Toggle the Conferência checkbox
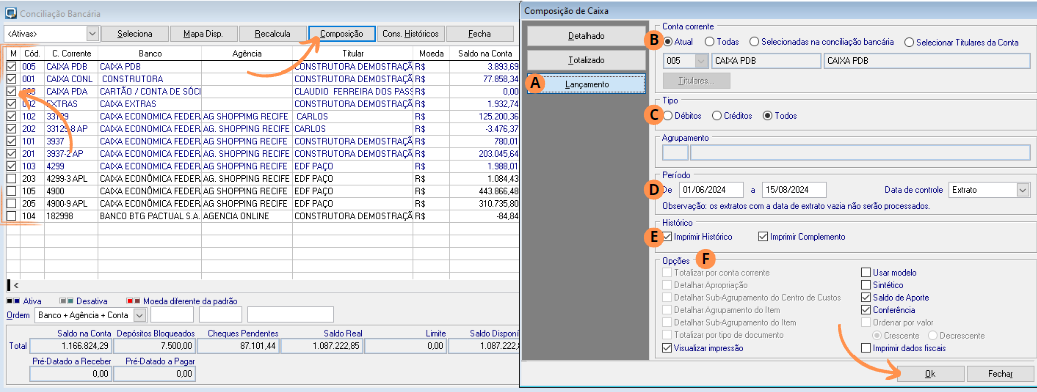Viewport: 1037px width, 392px height. (866, 310)
